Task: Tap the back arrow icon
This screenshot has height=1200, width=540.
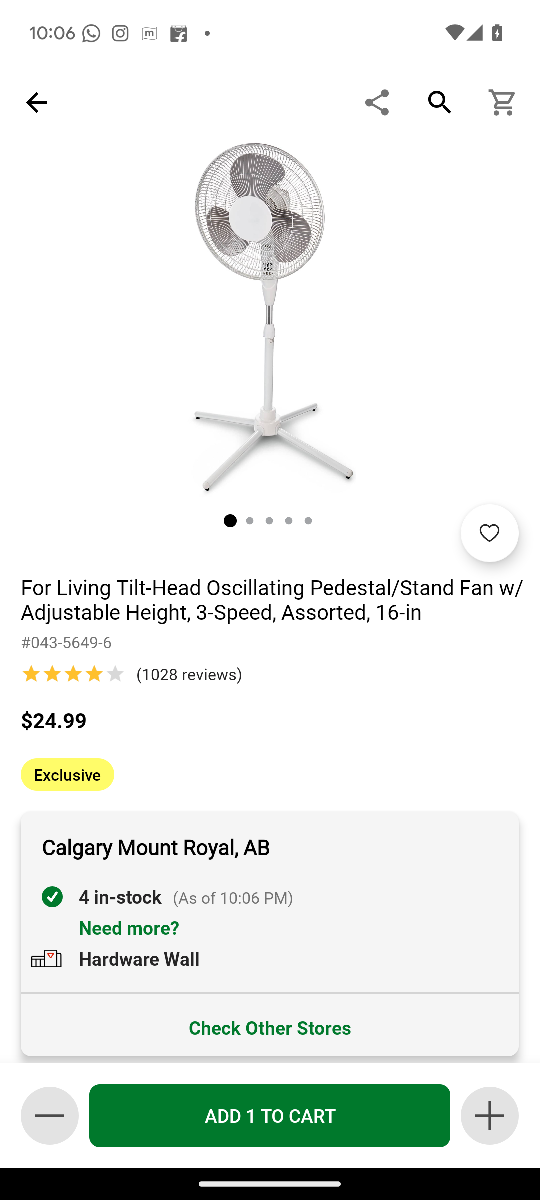Action: pos(36,102)
